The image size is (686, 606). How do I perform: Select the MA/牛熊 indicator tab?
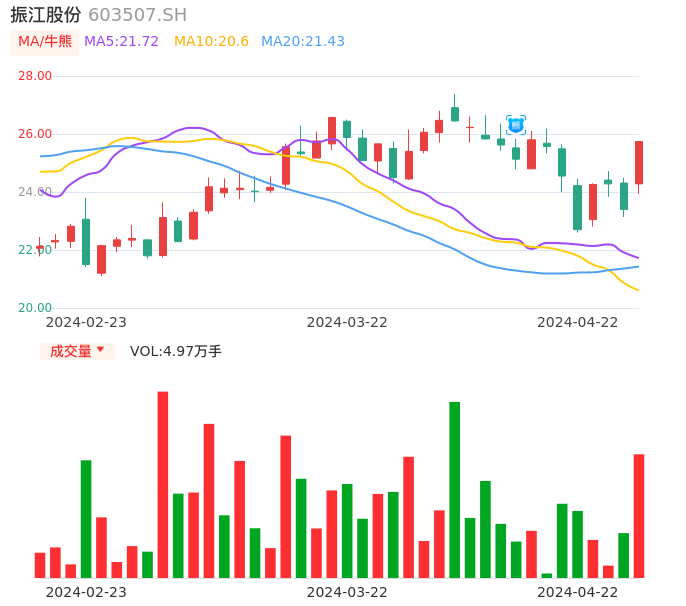pyautogui.click(x=45, y=42)
